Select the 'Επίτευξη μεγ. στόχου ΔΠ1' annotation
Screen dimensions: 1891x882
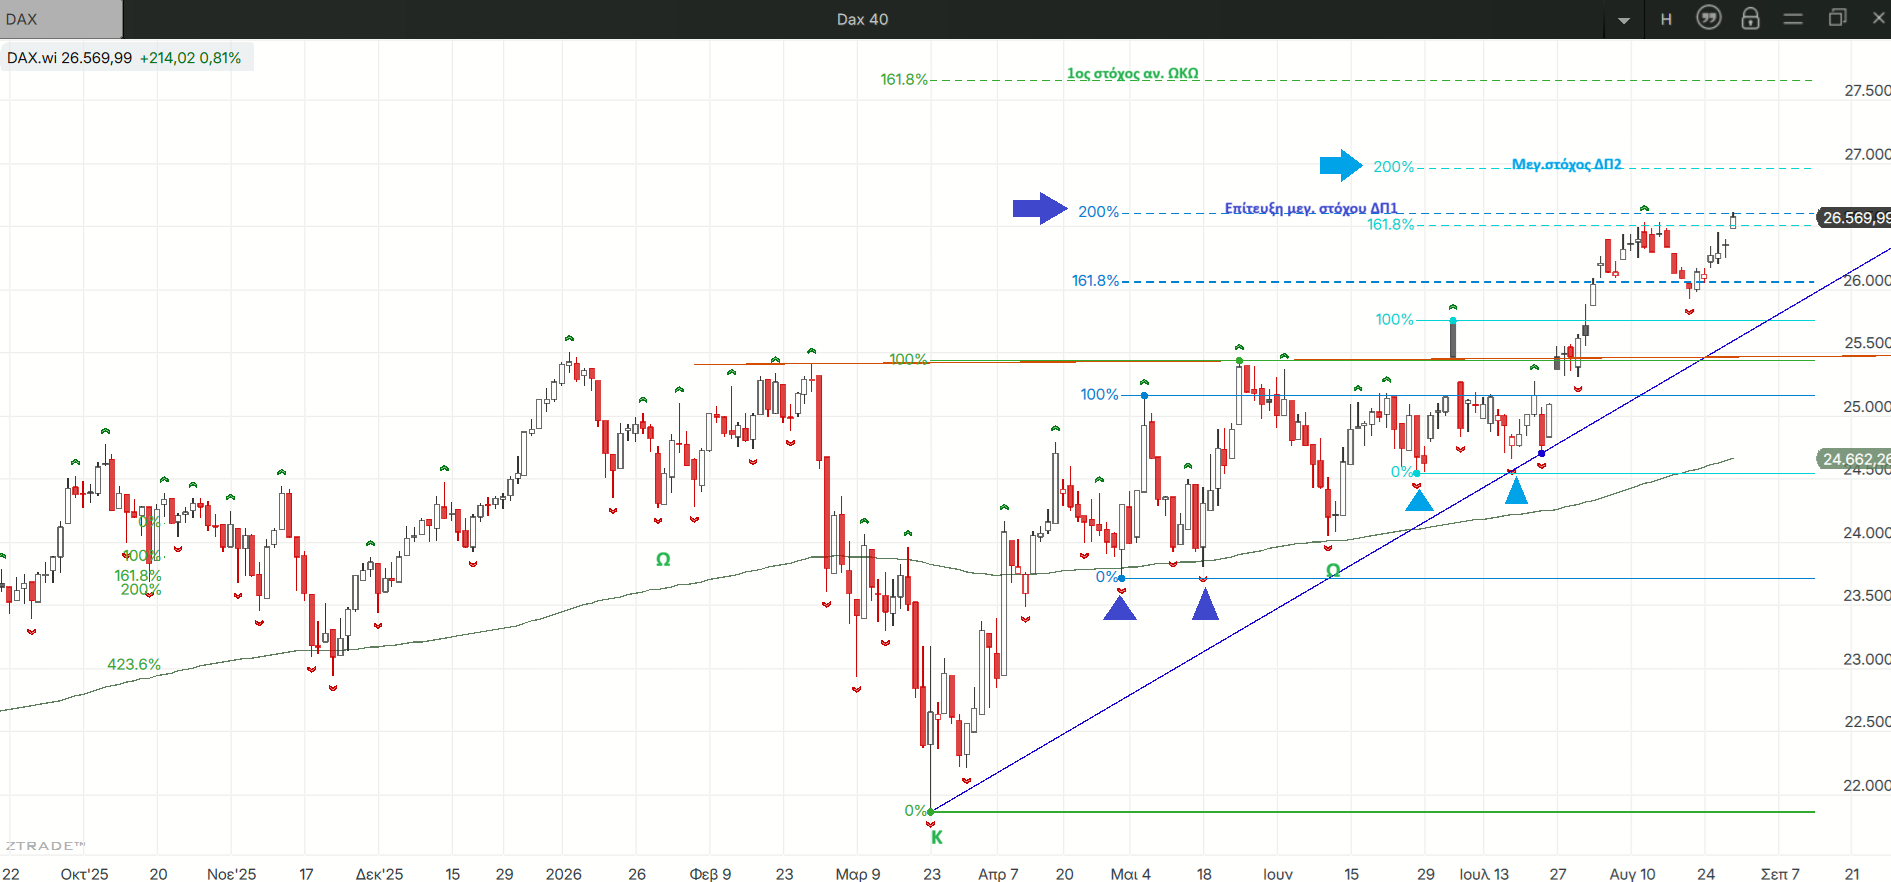click(1310, 208)
